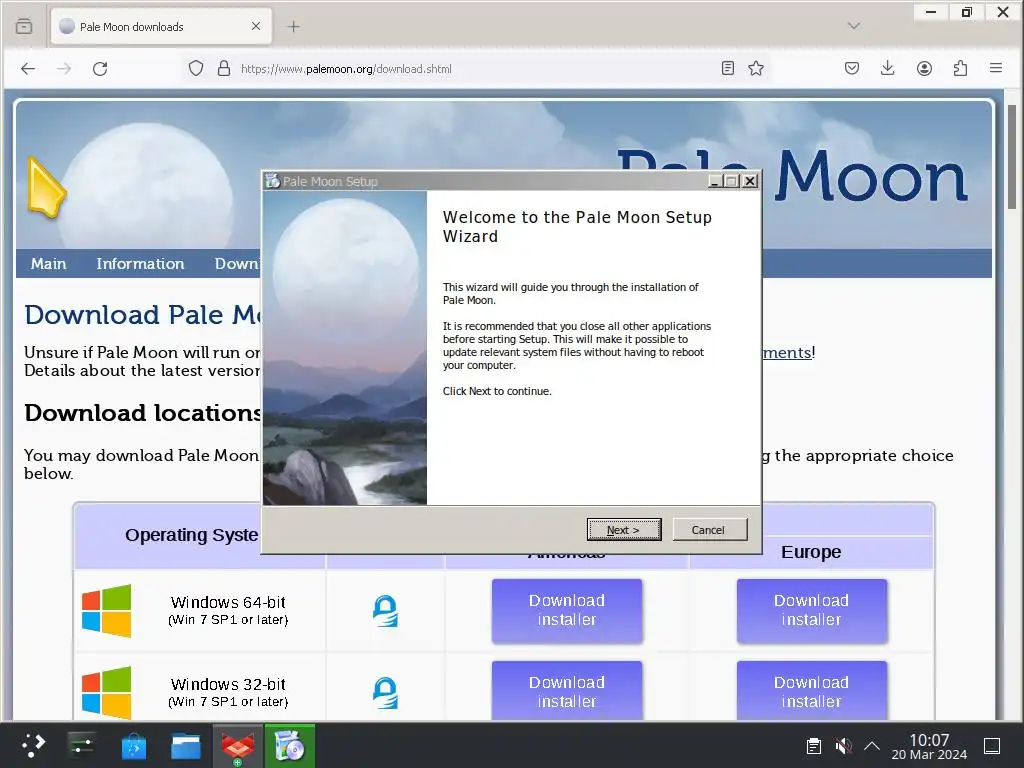Viewport: 1024px width, 768px height.
Task: Open the KDE application launcher
Action: pyautogui.click(x=33, y=746)
